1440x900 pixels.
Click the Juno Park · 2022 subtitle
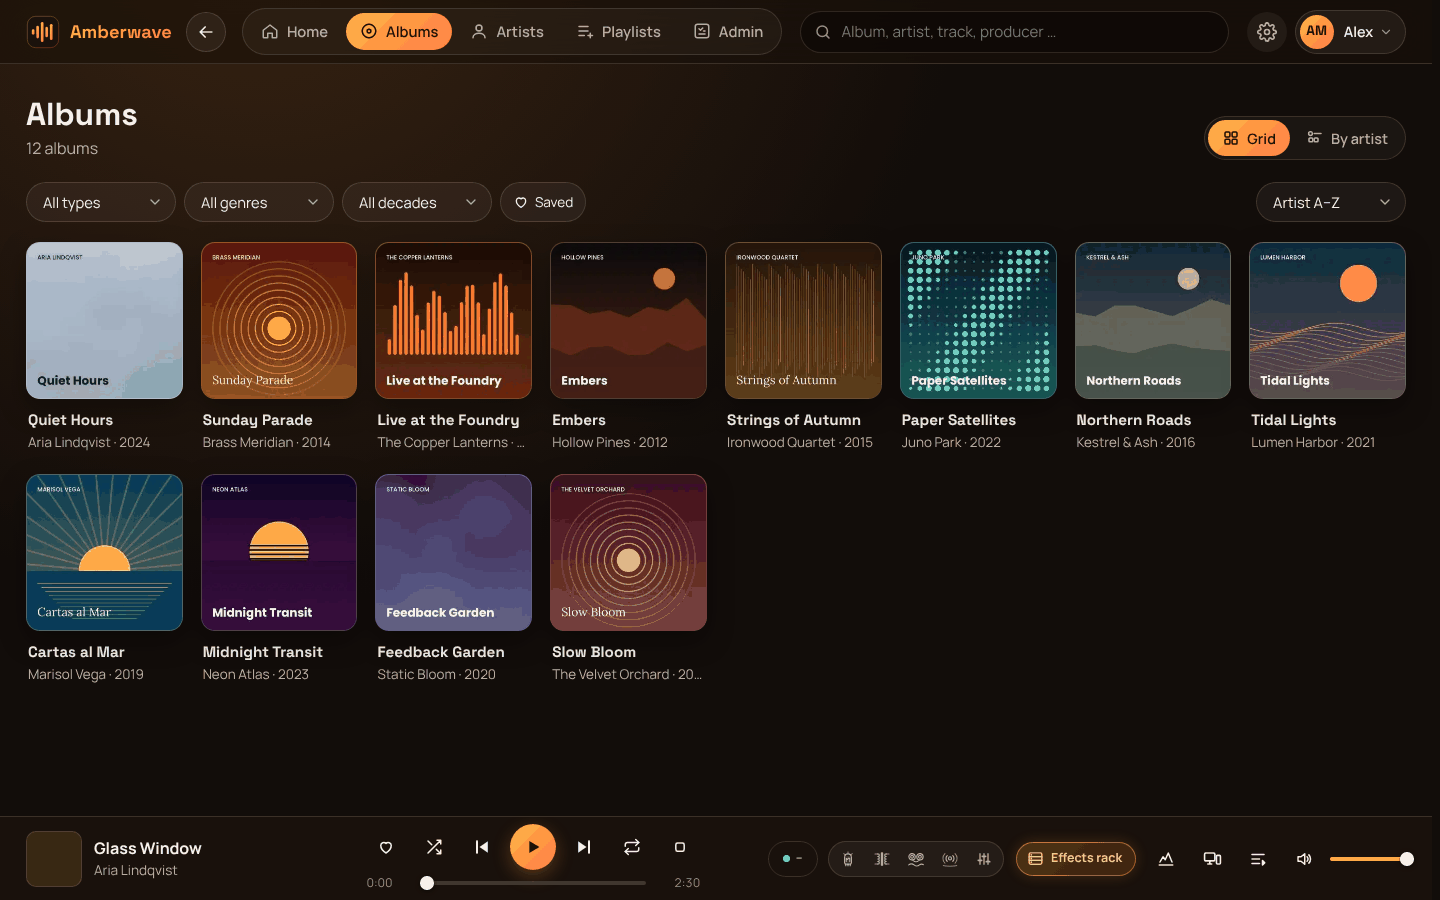click(x=951, y=442)
